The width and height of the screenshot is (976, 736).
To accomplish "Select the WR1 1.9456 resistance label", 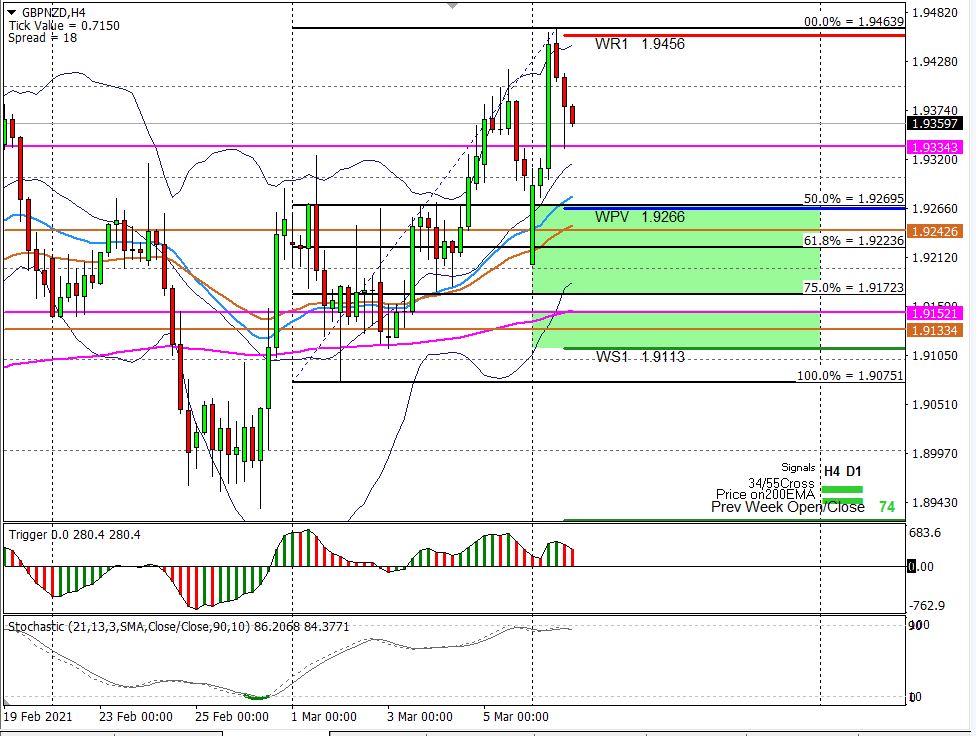I will coord(639,45).
